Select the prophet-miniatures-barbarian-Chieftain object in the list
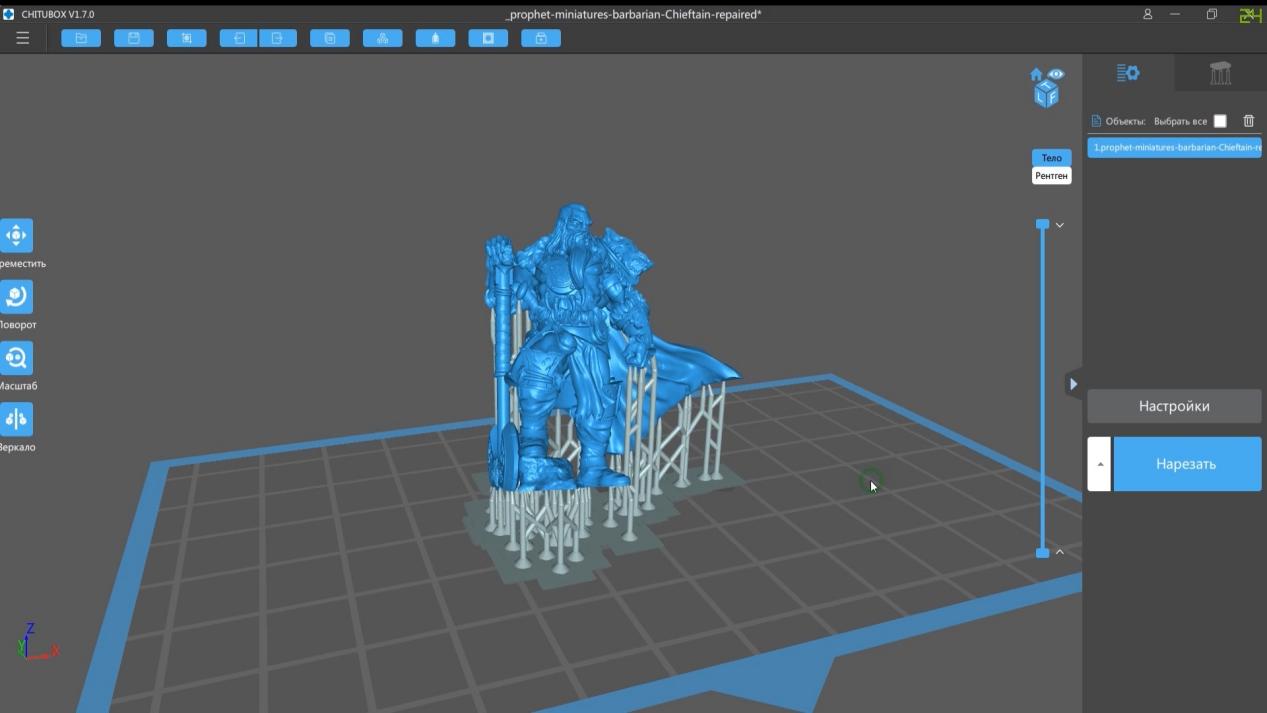The height and width of the screenshot is (713, 1267). (1175, 147)
